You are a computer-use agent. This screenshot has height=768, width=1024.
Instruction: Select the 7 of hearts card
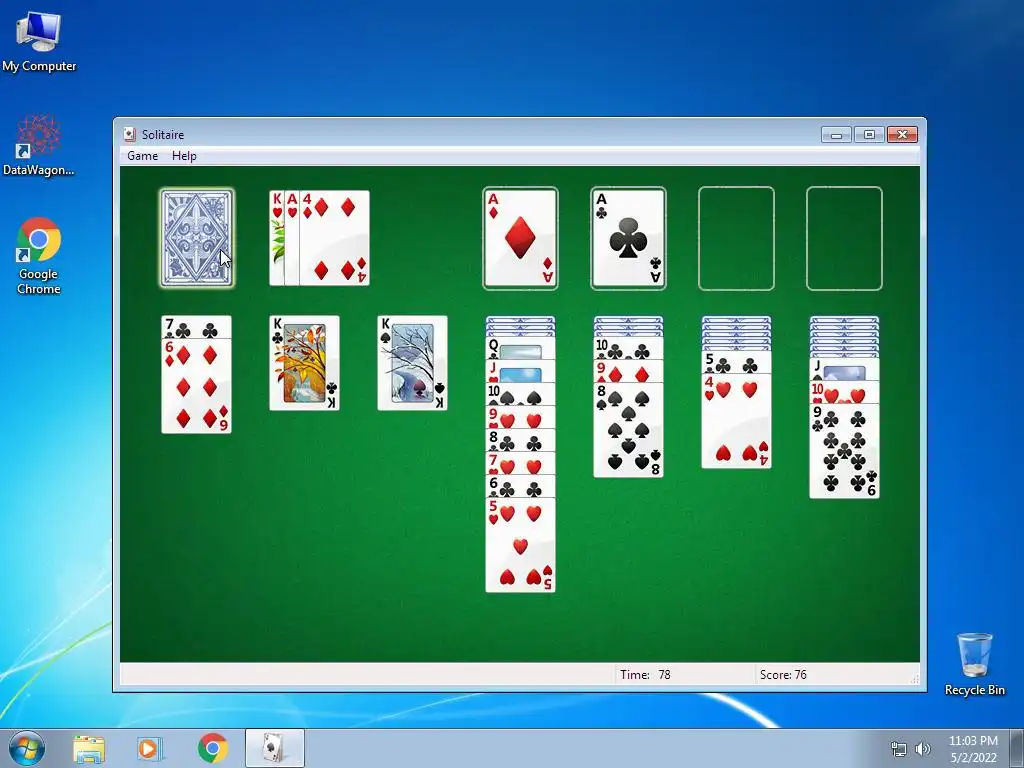coord(520,464)
